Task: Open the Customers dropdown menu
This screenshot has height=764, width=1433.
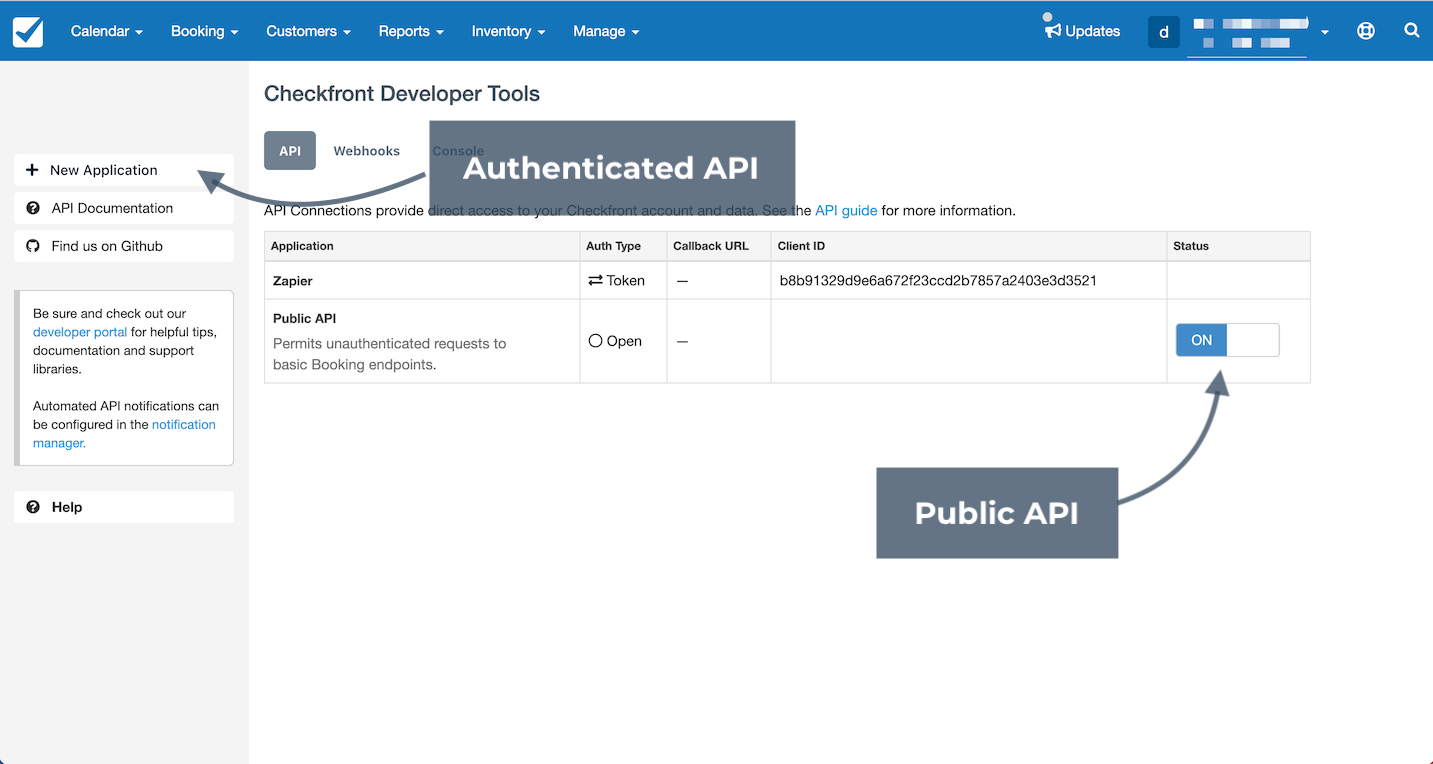Action: click(x=308, y=31)
